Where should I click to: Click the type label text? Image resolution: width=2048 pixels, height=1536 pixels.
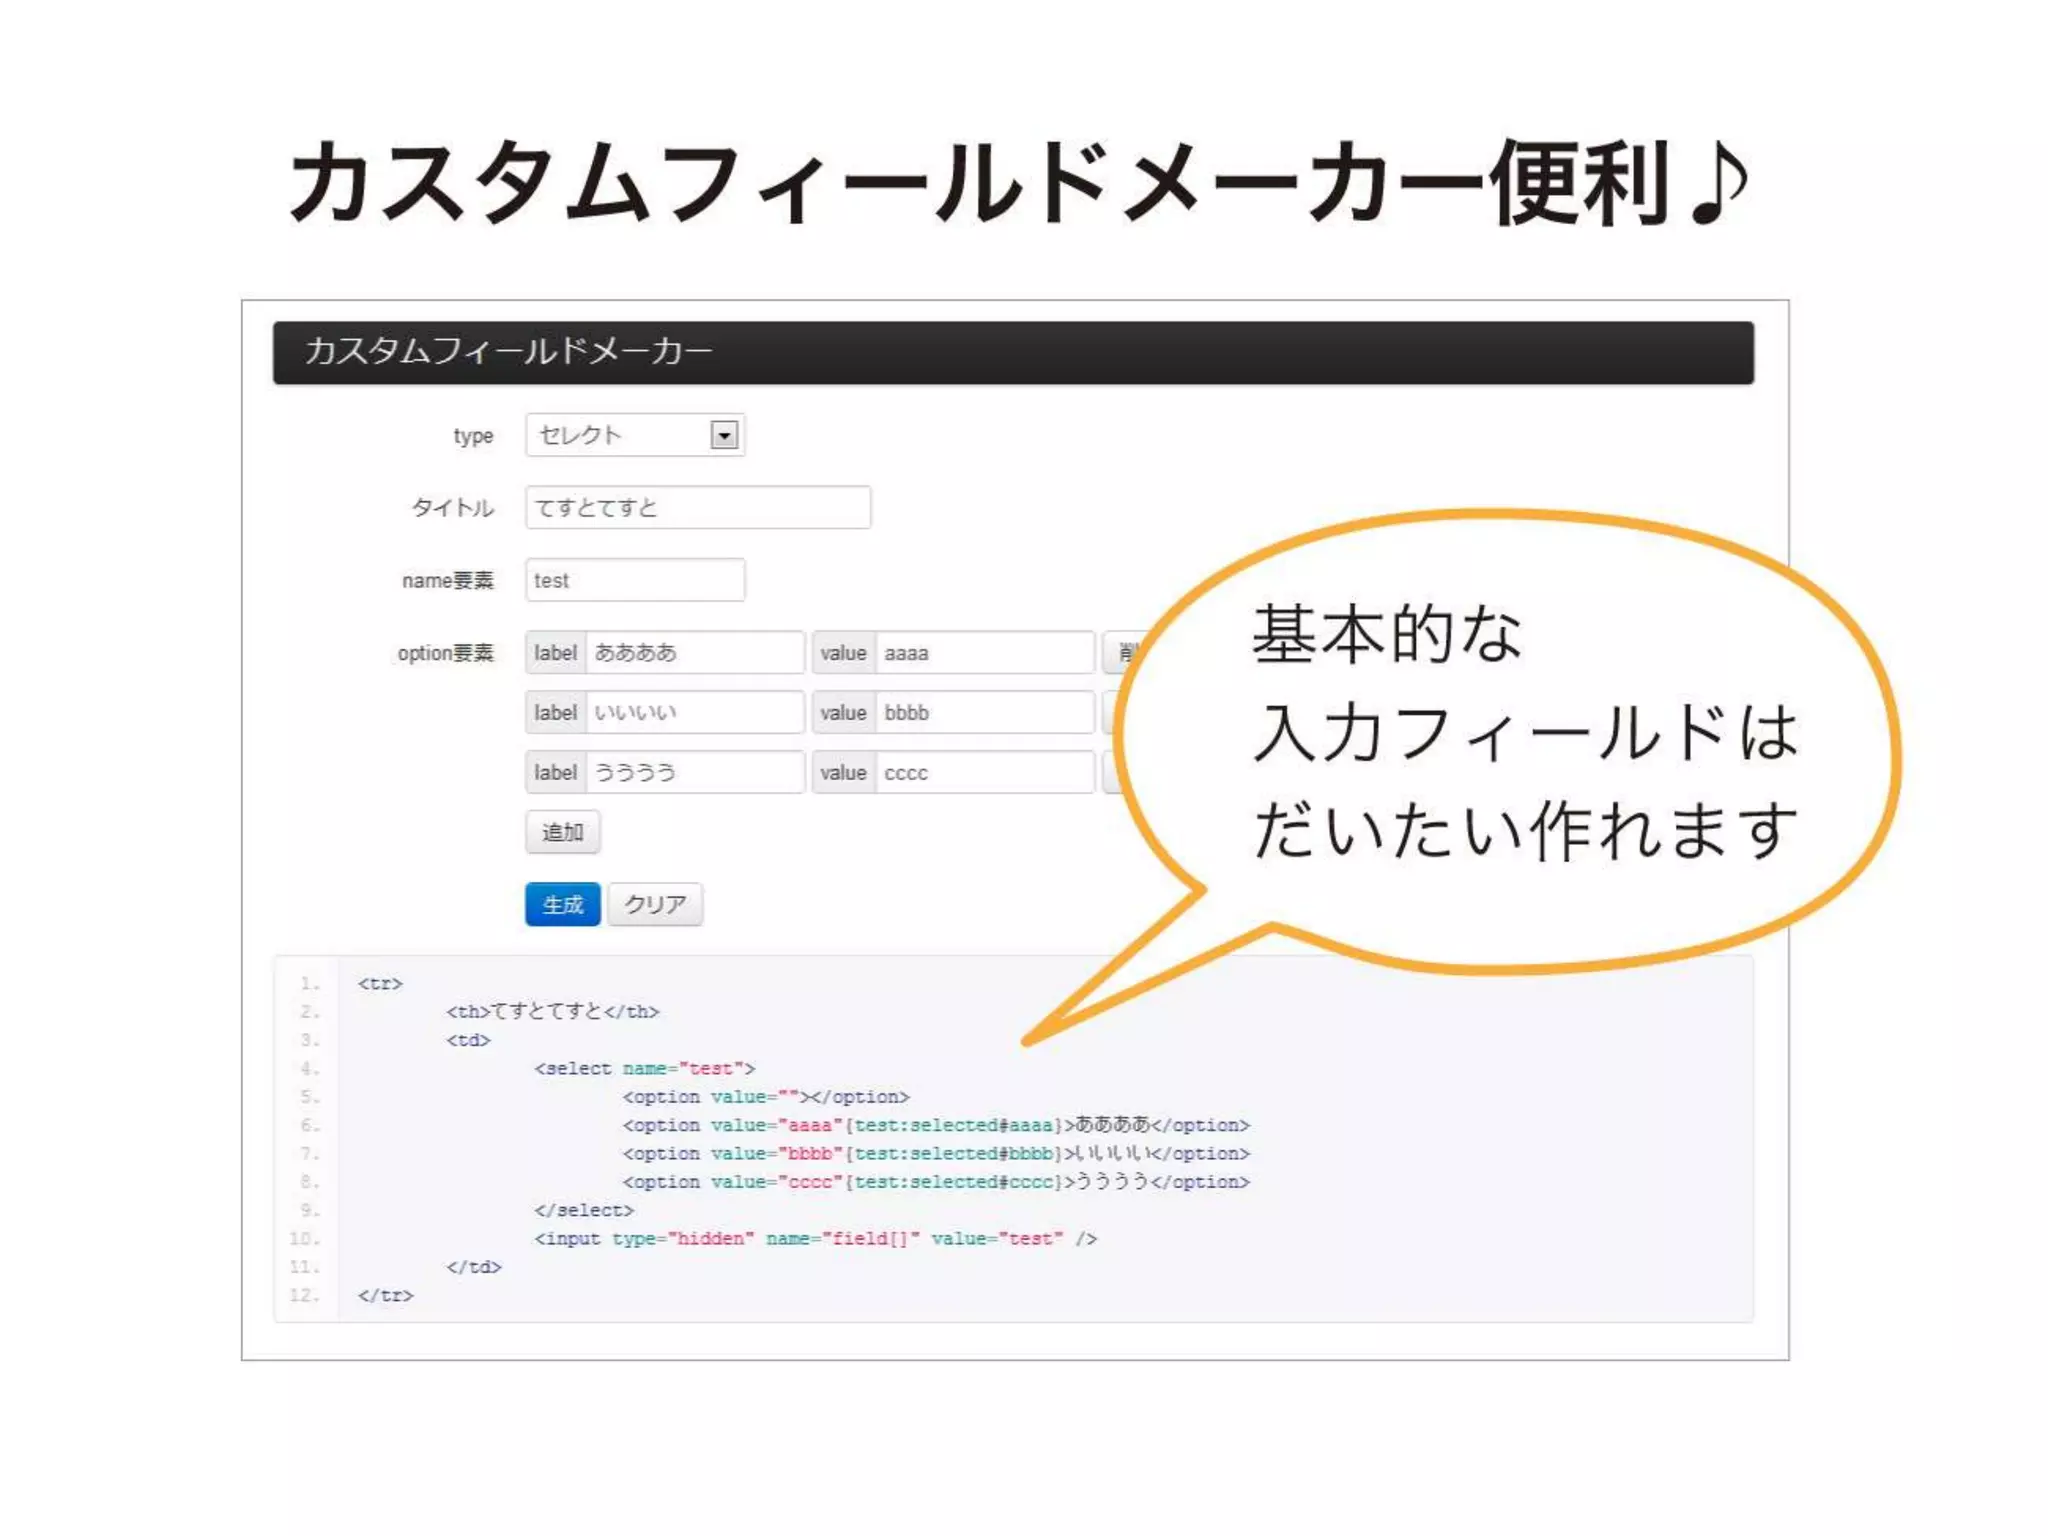(x=473, y=436)
